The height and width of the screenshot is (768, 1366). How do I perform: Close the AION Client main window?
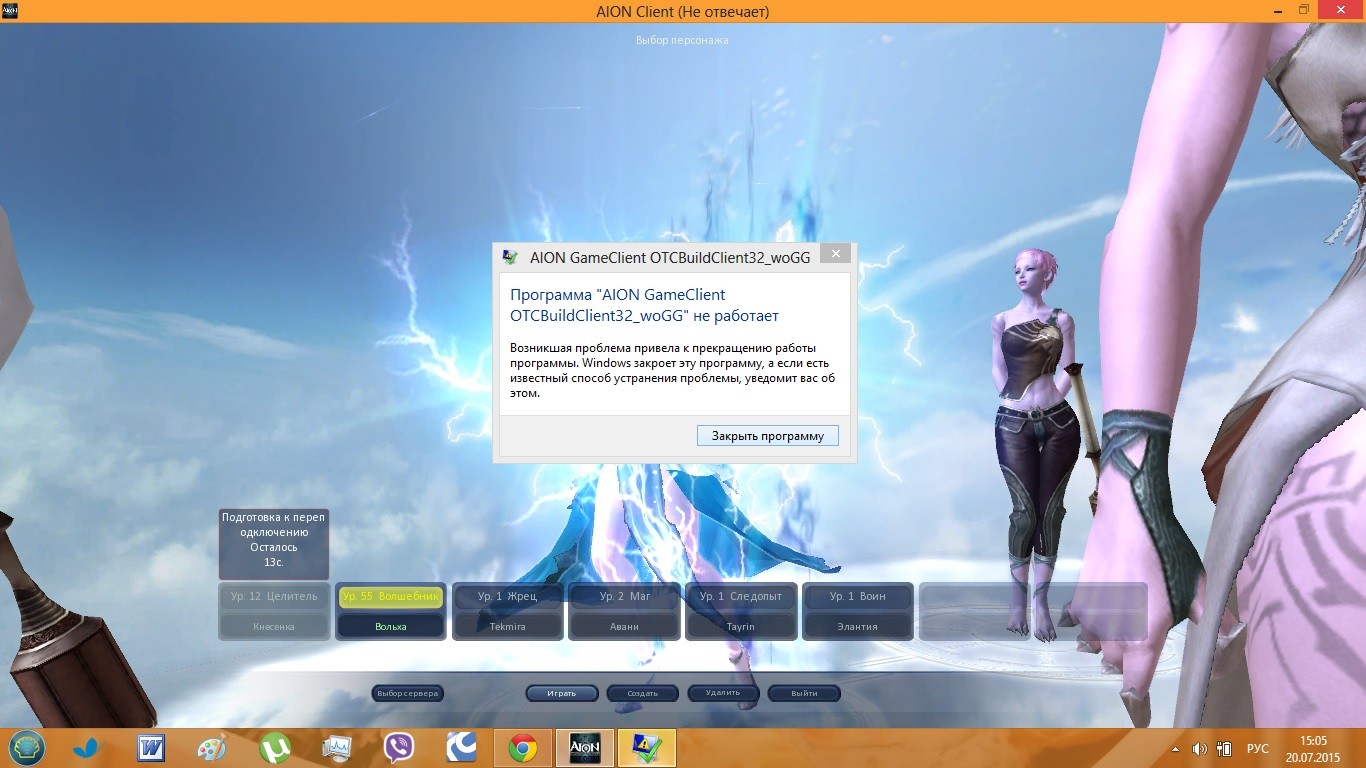[1341, 9]
